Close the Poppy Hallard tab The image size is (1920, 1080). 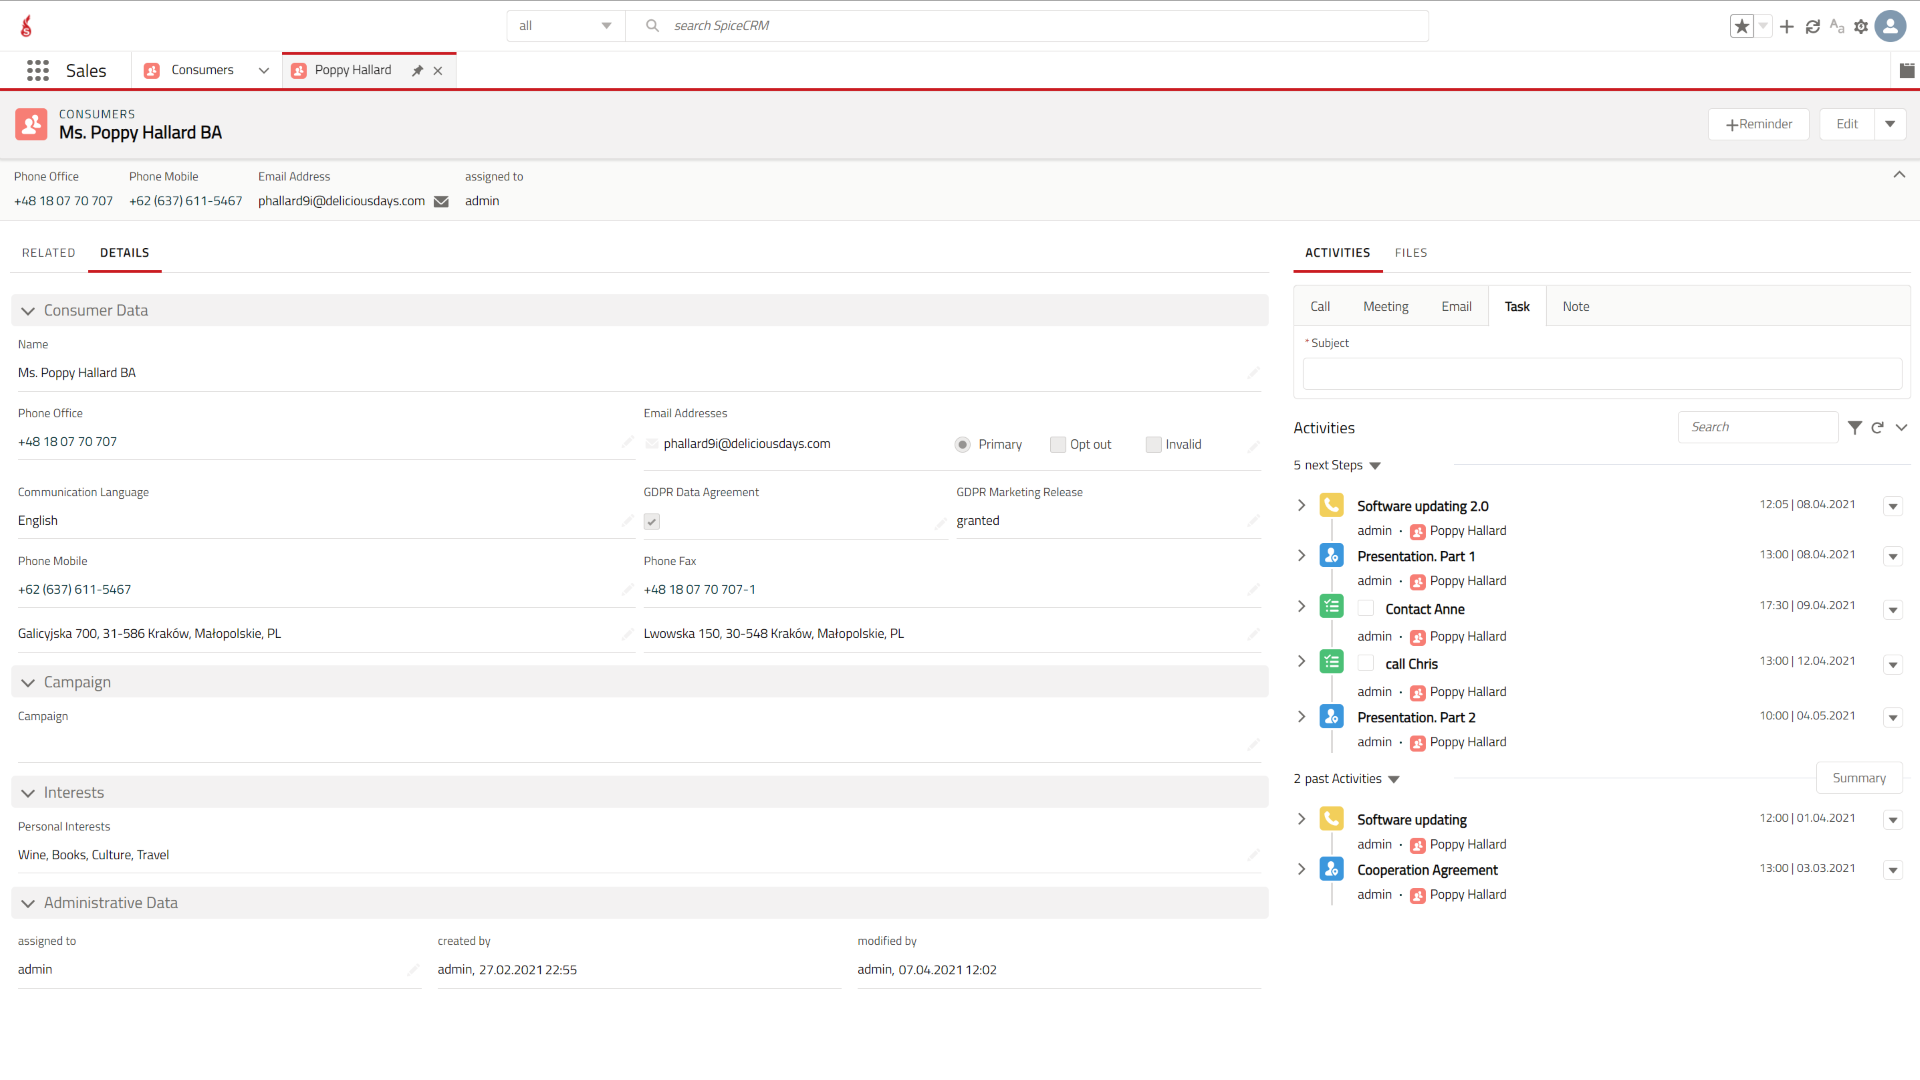point(438,70)
